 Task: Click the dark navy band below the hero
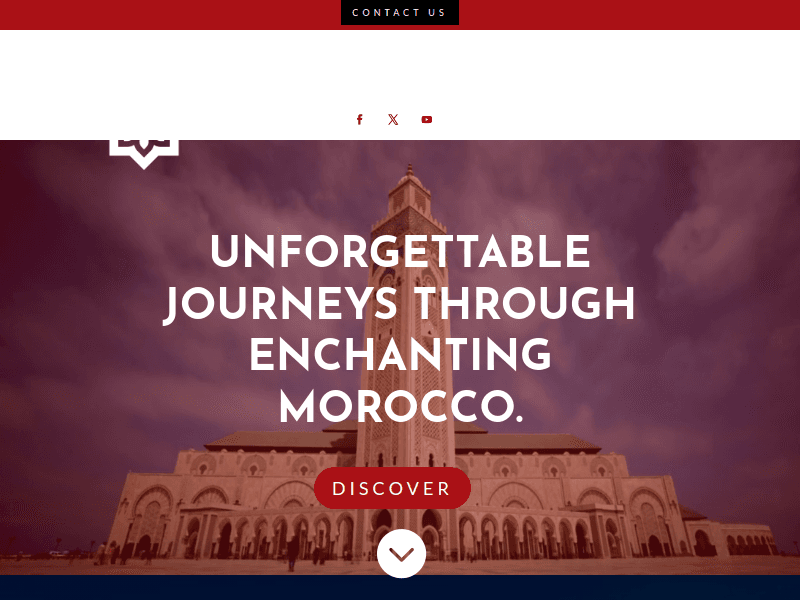click(x=400, y=588)
